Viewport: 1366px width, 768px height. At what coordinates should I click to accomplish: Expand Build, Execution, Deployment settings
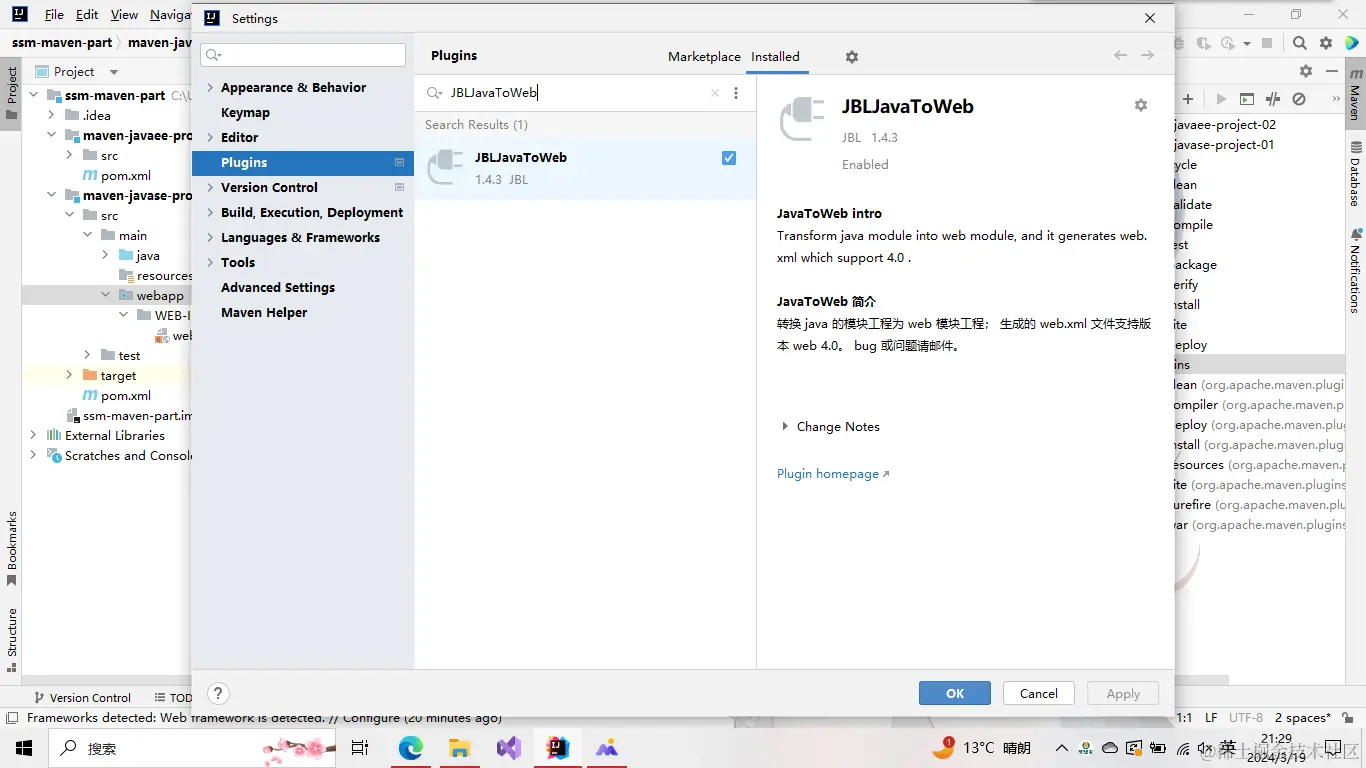(x=210, y=213)
